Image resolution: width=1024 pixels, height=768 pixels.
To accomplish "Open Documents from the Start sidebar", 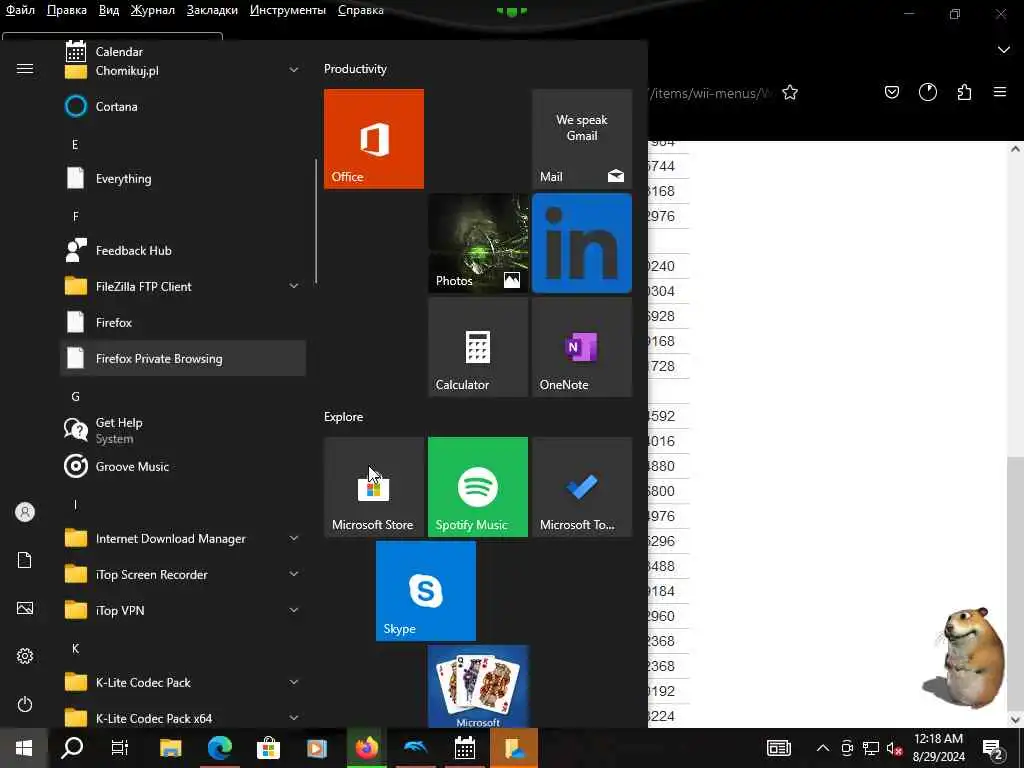I will coord(25,560).
